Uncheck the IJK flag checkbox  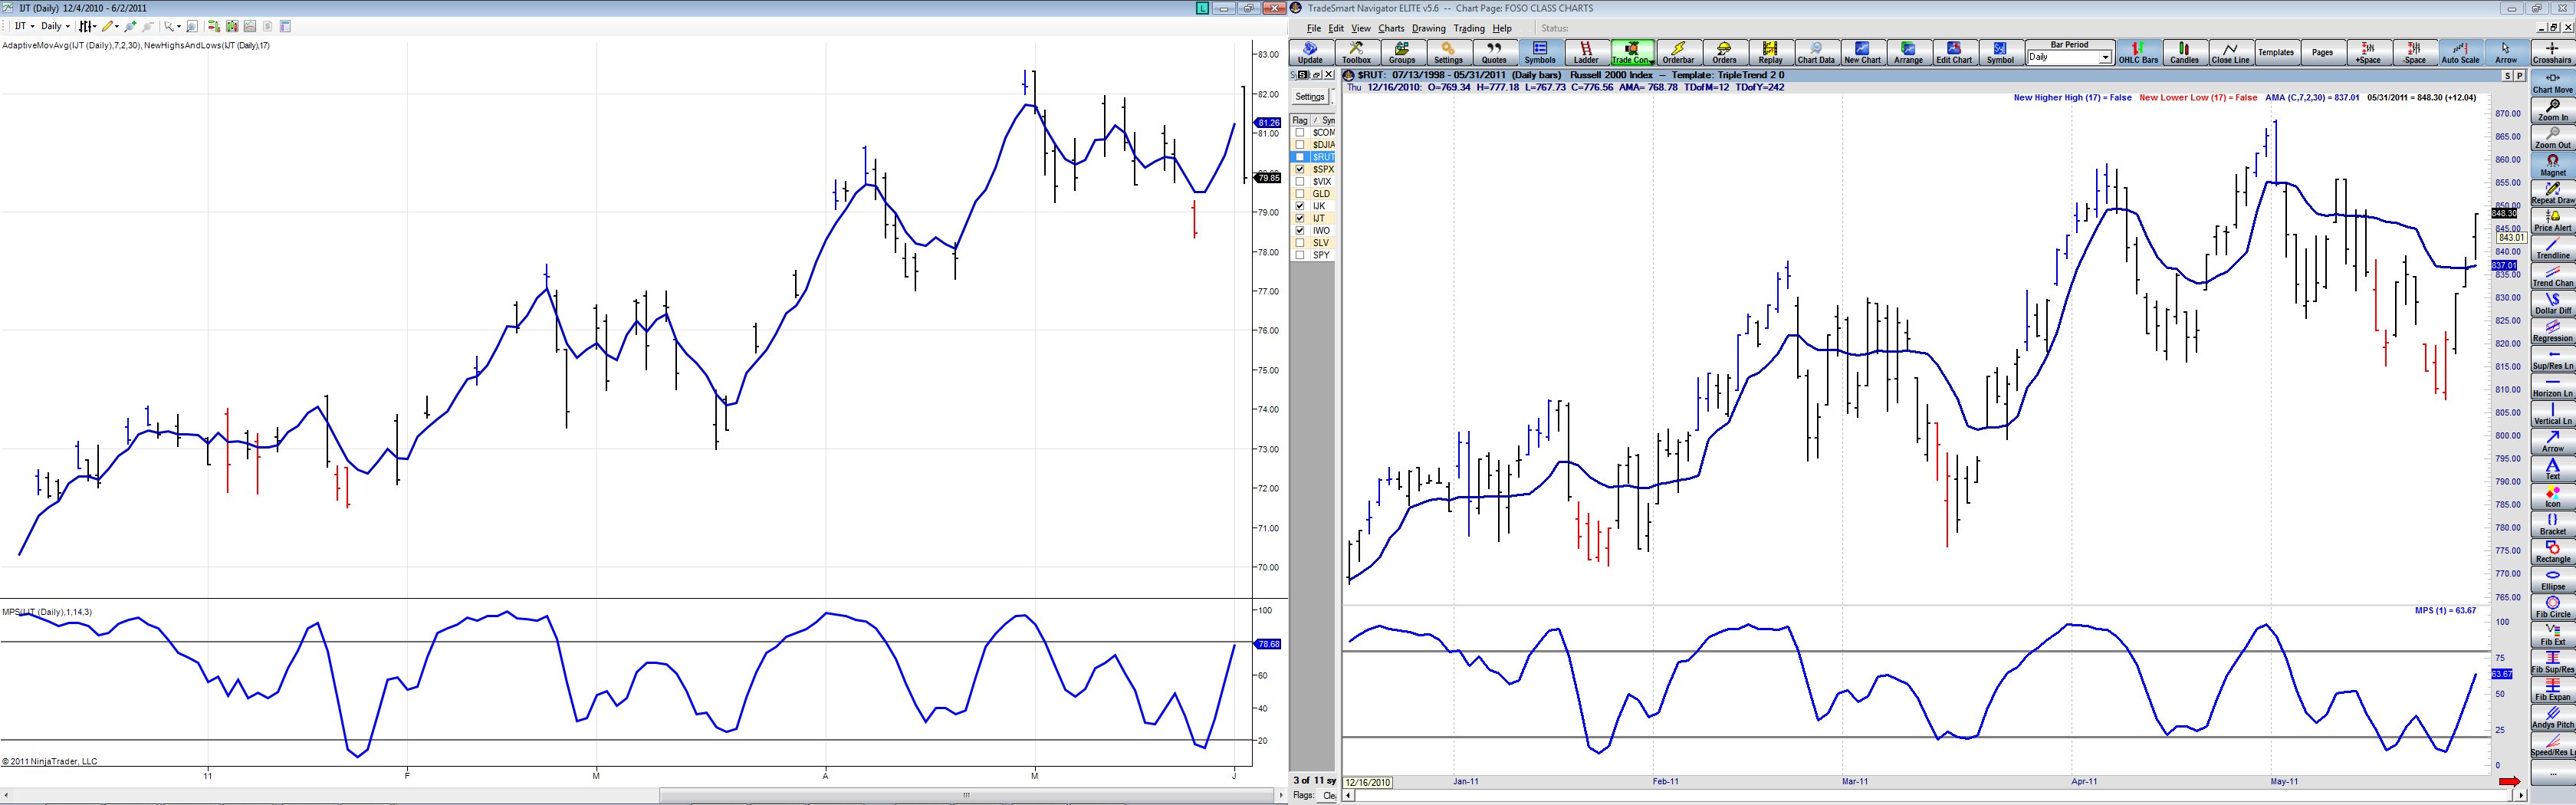pyautogui.click(x=1300, y=206)
